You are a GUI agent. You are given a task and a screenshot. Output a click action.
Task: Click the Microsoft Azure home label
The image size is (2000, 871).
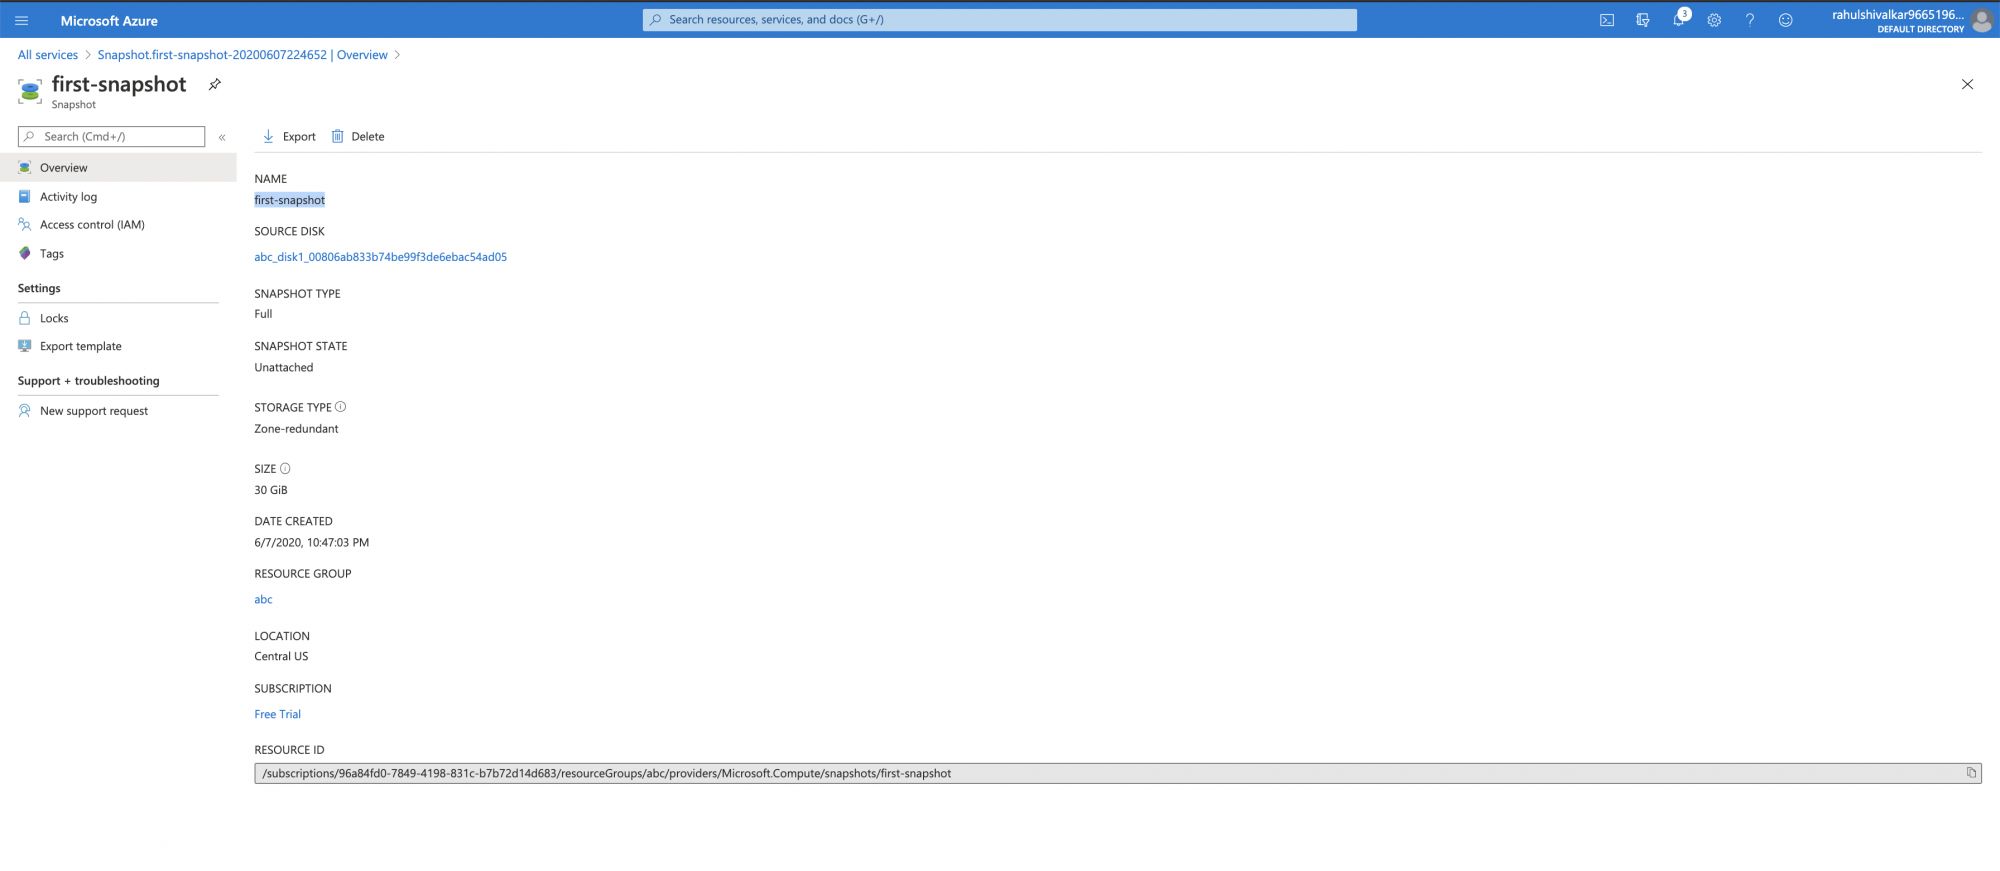pyautogui.click(x=109, y=20)
